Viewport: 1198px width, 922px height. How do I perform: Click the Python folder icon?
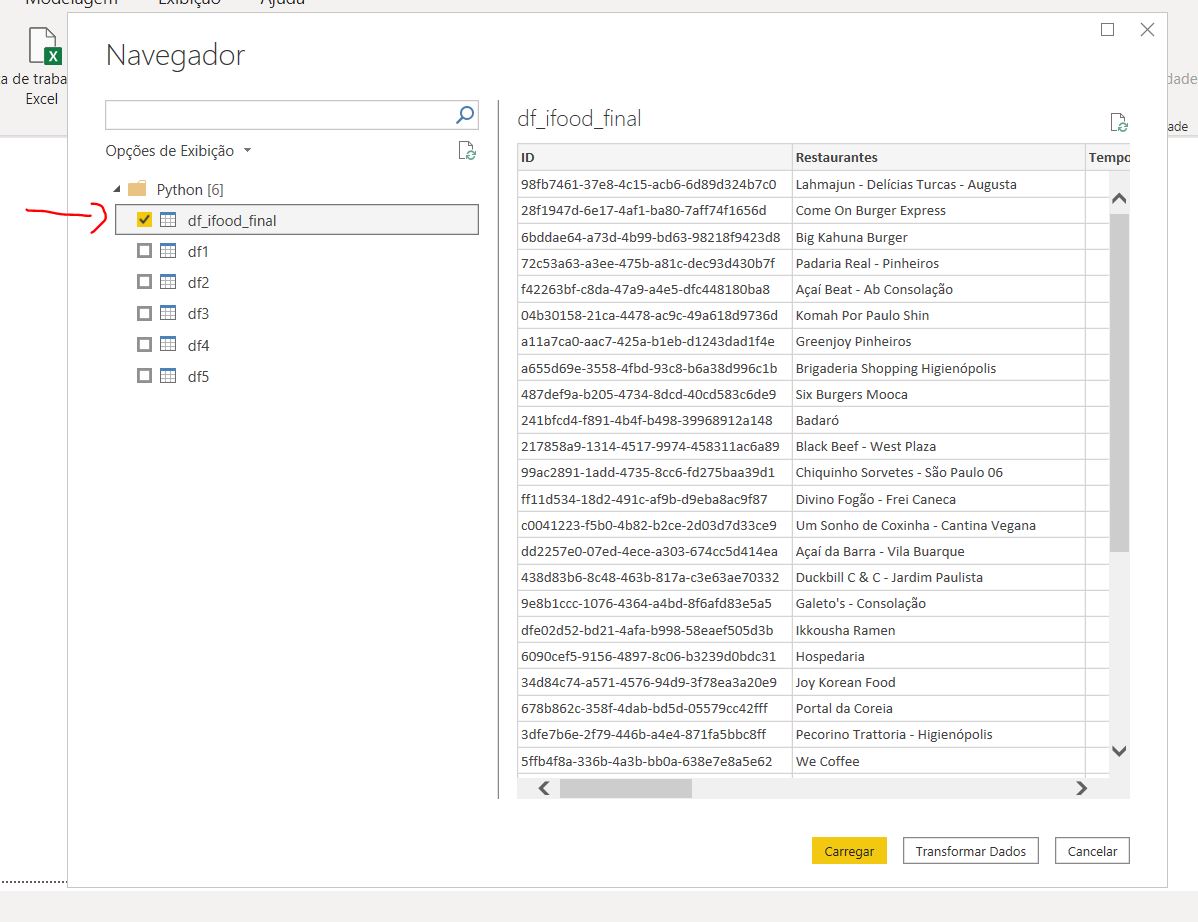pyautogui.click(x=137, y=189)
